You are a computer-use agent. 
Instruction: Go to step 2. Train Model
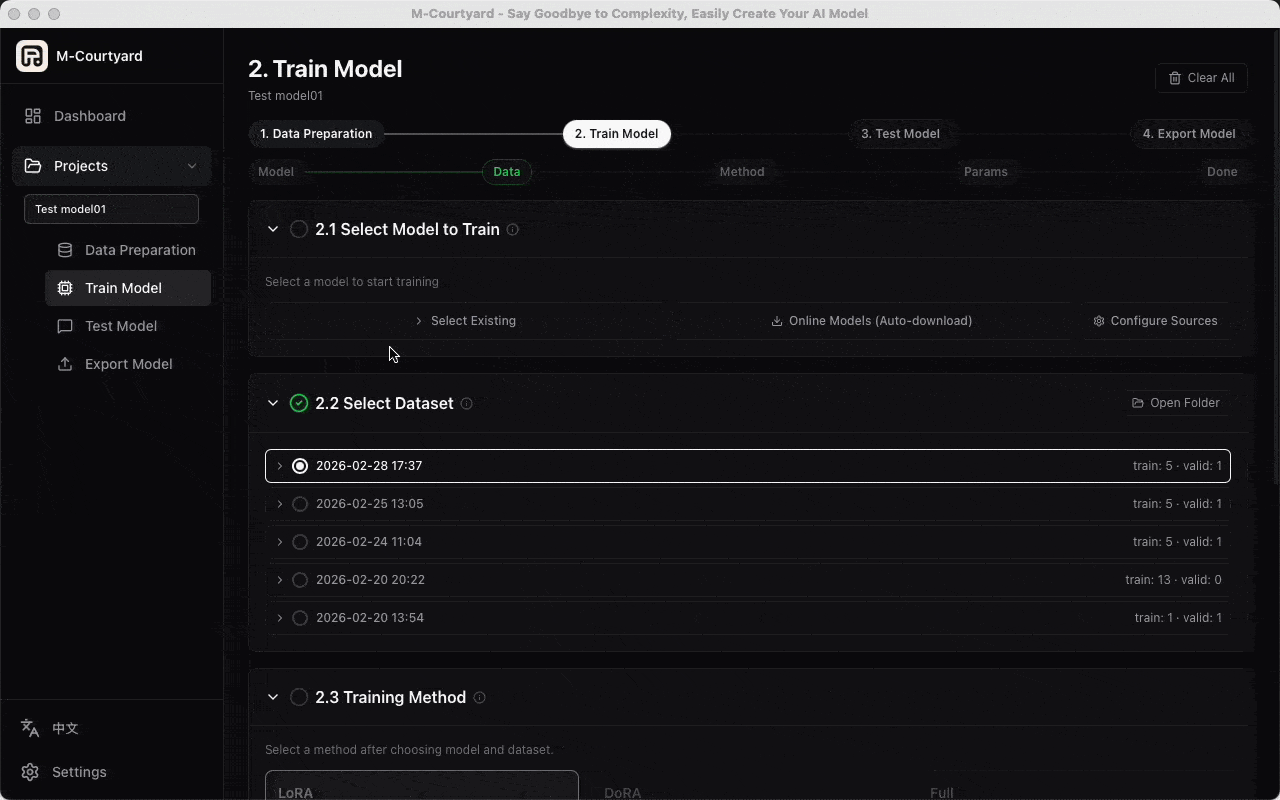[x=617, y=134]
